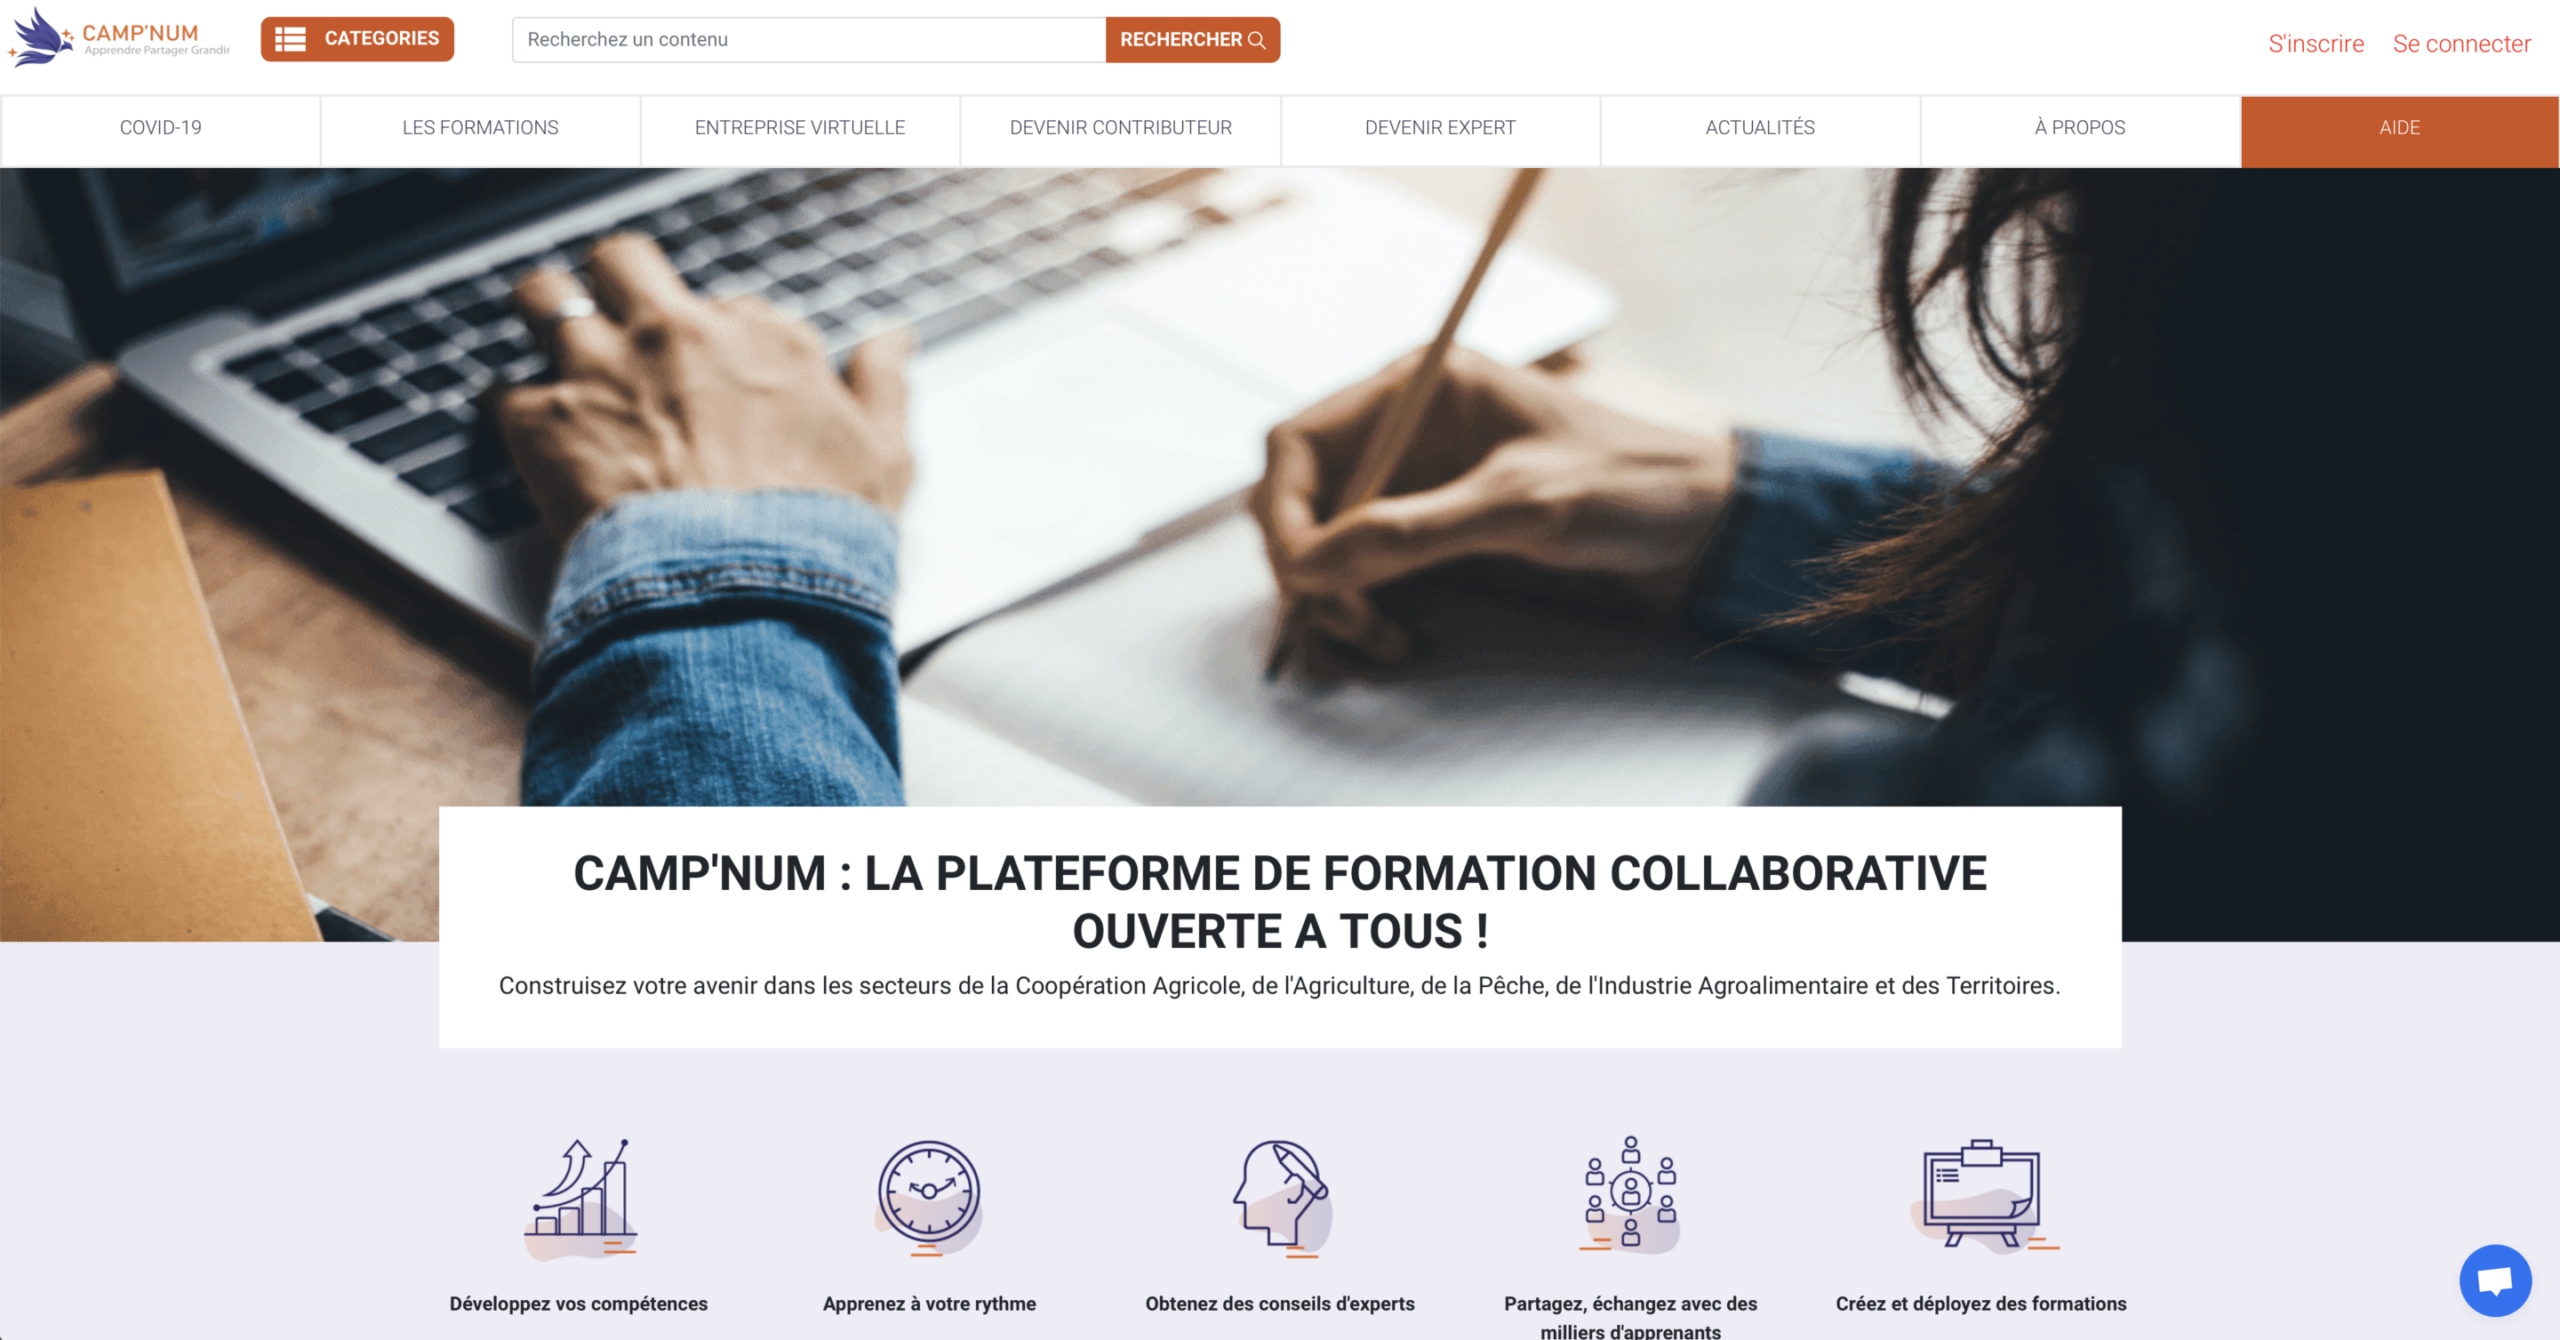Screen dimensions: 2560x1340
Task: Open the Se connecter login link
Action: tap(2462, 44)
